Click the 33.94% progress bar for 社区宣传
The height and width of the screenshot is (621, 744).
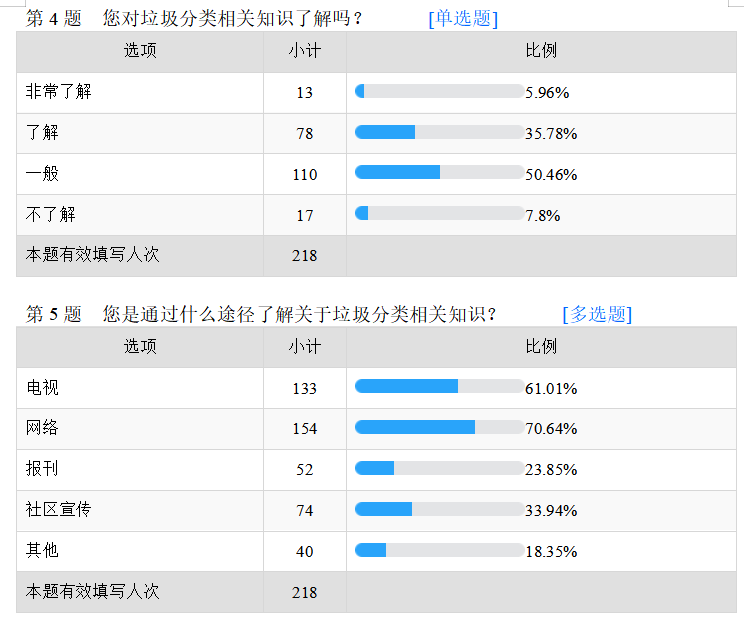[439, 509]
